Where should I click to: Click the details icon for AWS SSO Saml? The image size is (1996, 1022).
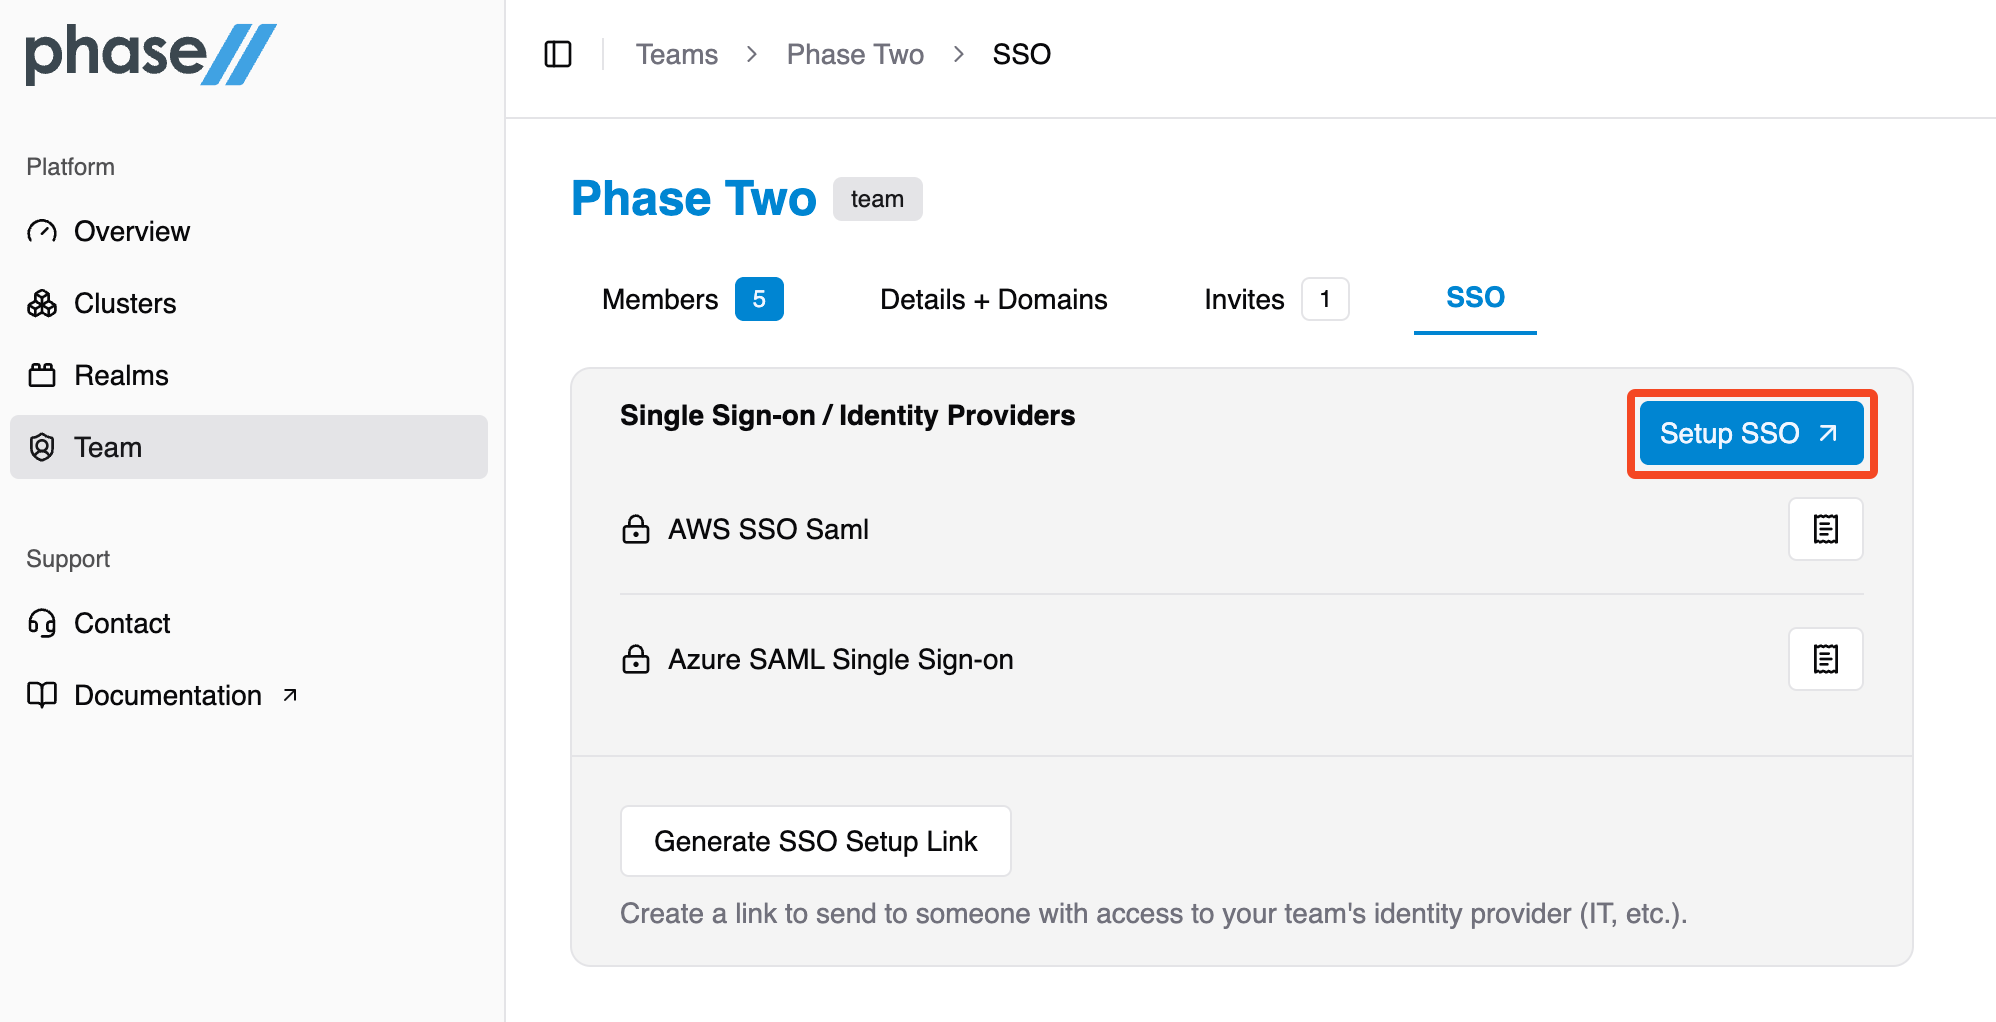coord(1825,529)
